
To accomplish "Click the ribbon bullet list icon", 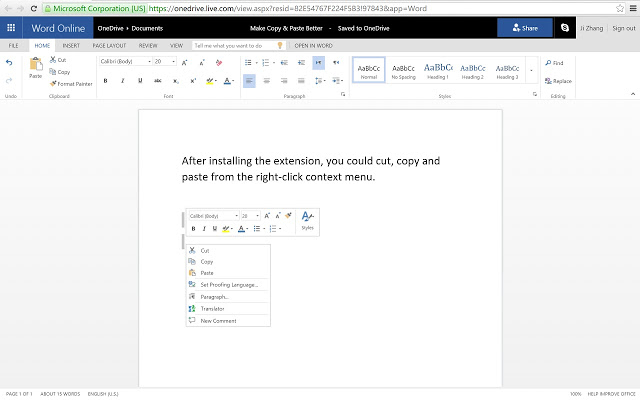I will point(248,62).
